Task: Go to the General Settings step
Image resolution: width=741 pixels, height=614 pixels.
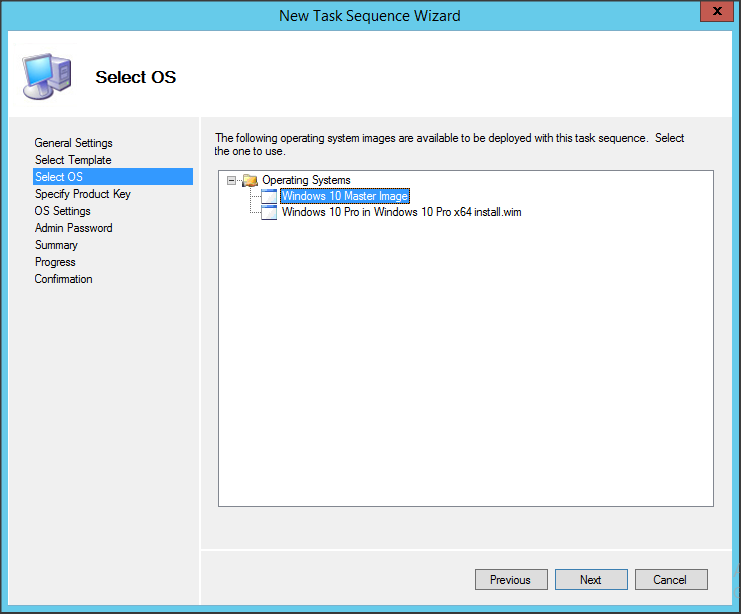Action: tap(73, 143)
